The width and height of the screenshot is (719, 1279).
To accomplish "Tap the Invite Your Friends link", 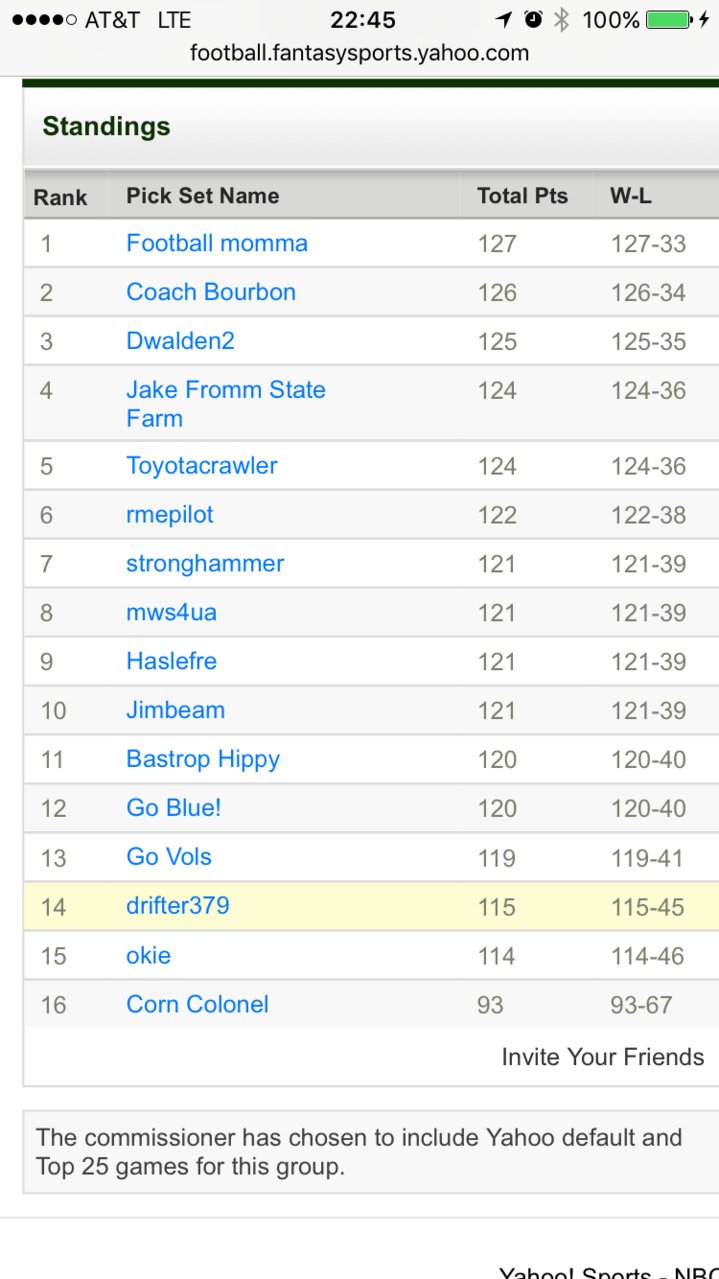I will (x=603, y=1057).
